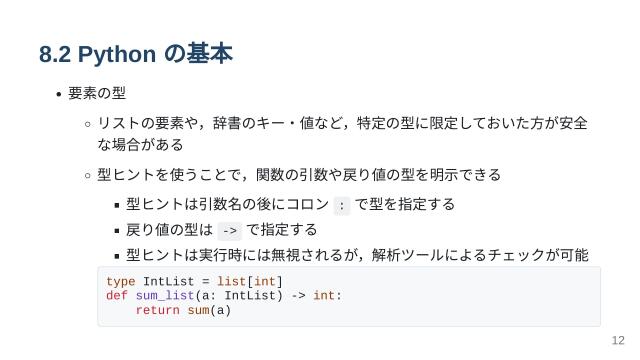Click the slide title "8.2 Python の基本"
Viewport: 640px width, 360px height.
click(136, 53)
